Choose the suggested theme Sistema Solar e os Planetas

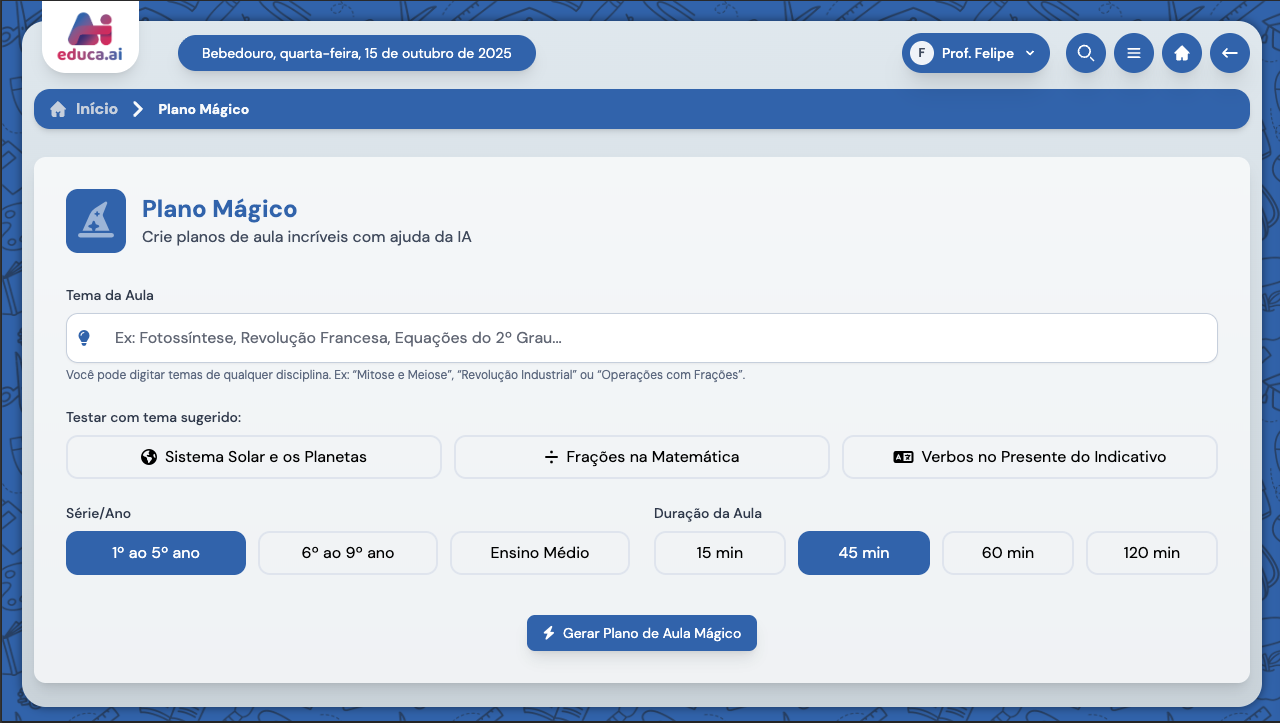[x=253, y=456]
